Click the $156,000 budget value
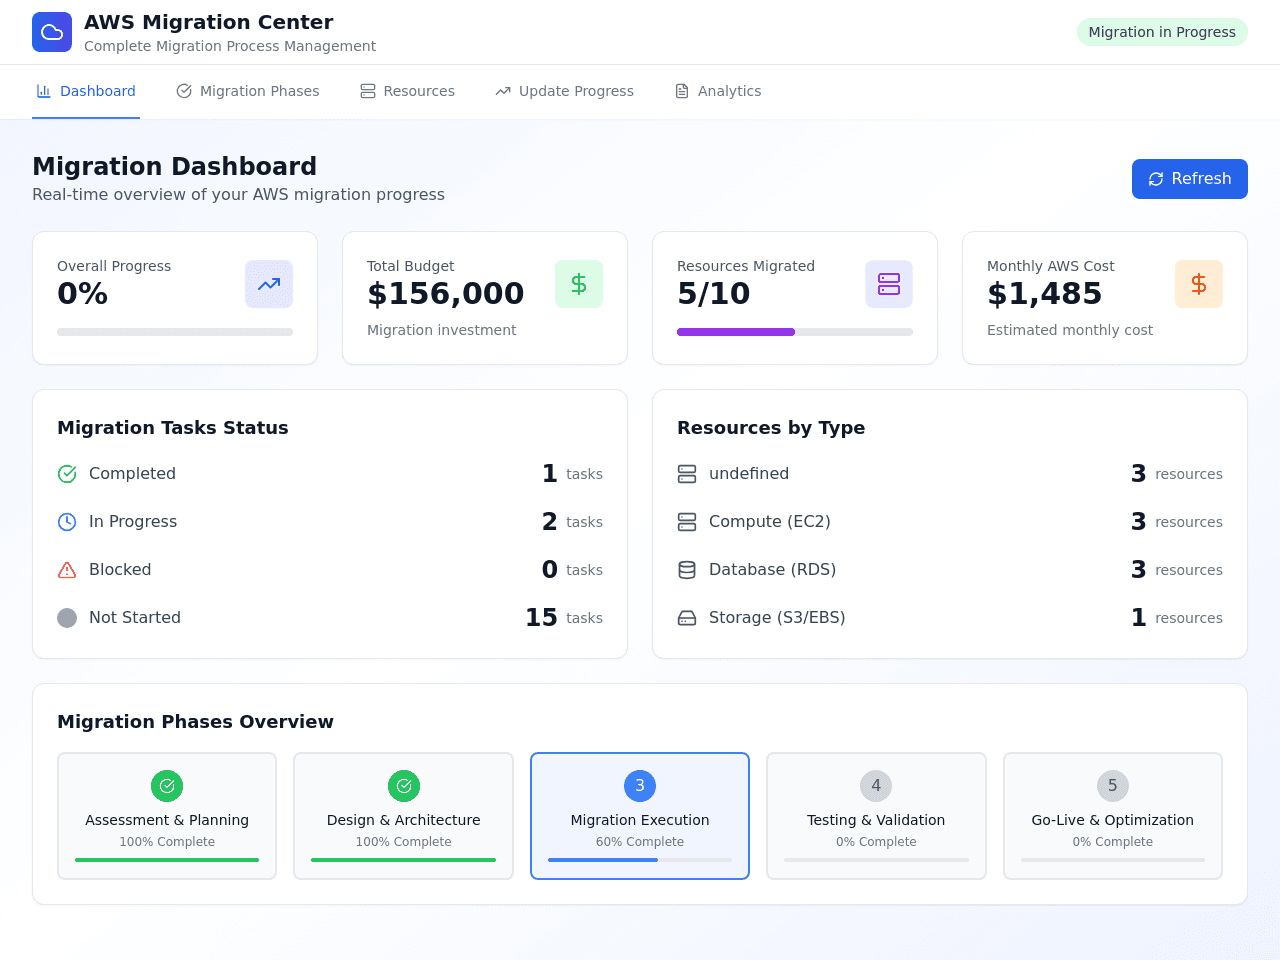The image size is (1280, 960). [446, 294]
